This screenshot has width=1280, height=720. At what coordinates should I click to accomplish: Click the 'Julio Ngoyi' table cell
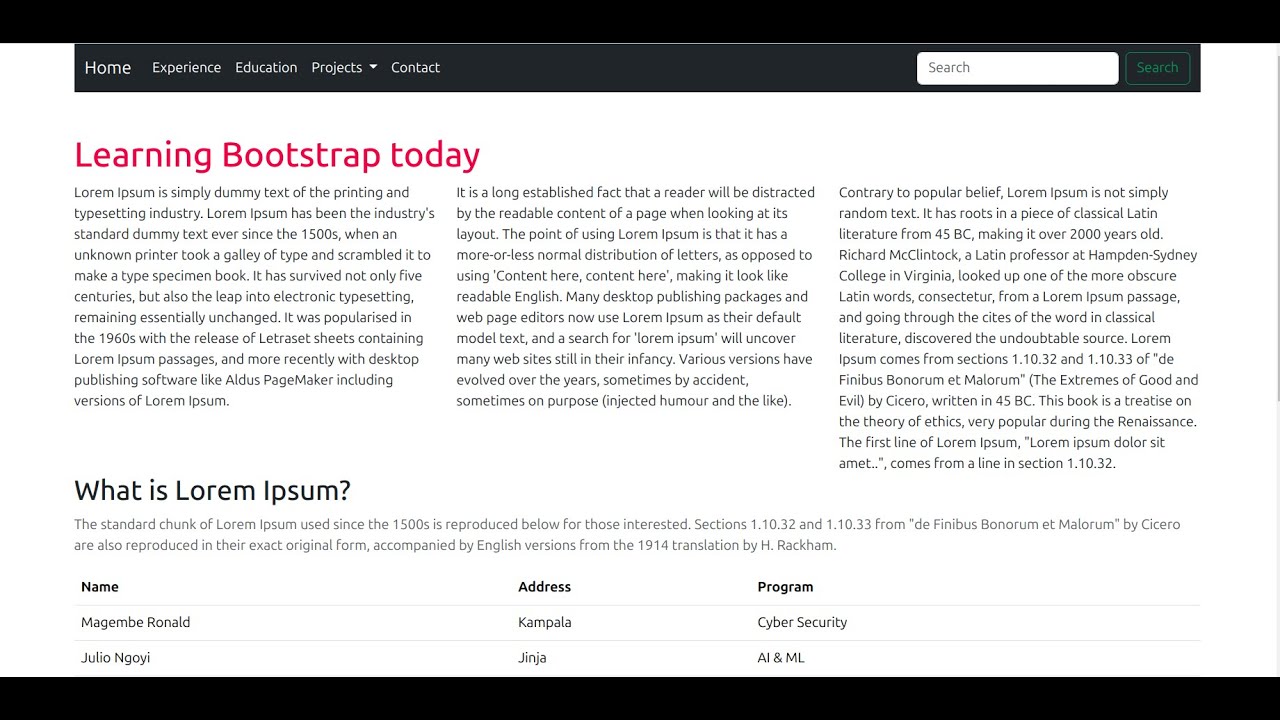tap(292, 658)
